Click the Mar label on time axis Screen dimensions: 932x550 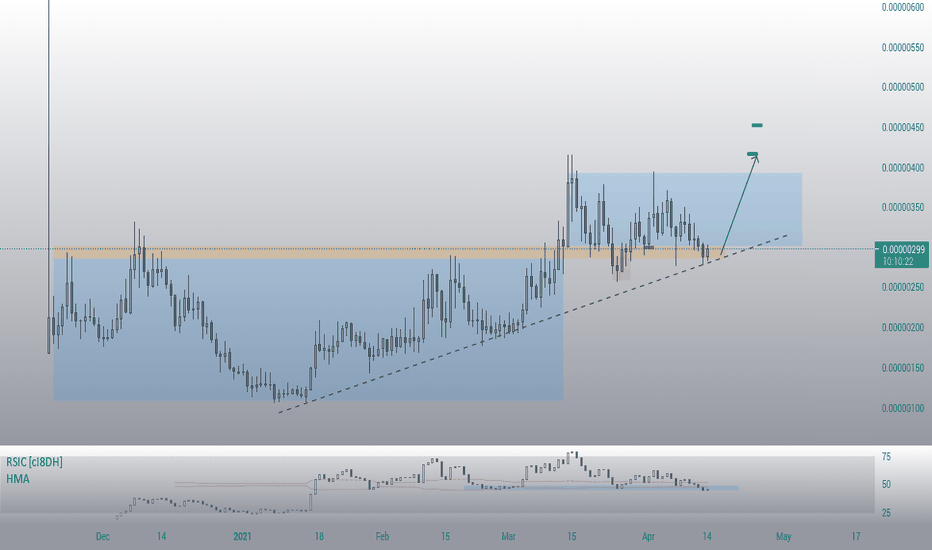508,536
